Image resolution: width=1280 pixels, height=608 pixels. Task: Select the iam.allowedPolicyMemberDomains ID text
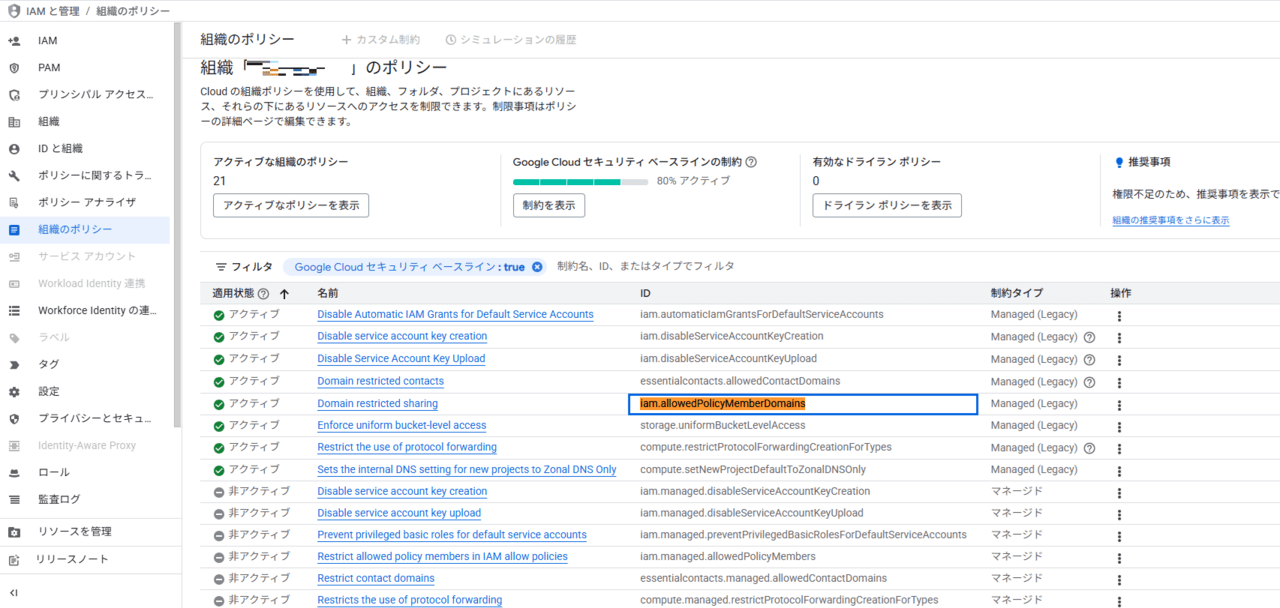[x=723, y=404]
